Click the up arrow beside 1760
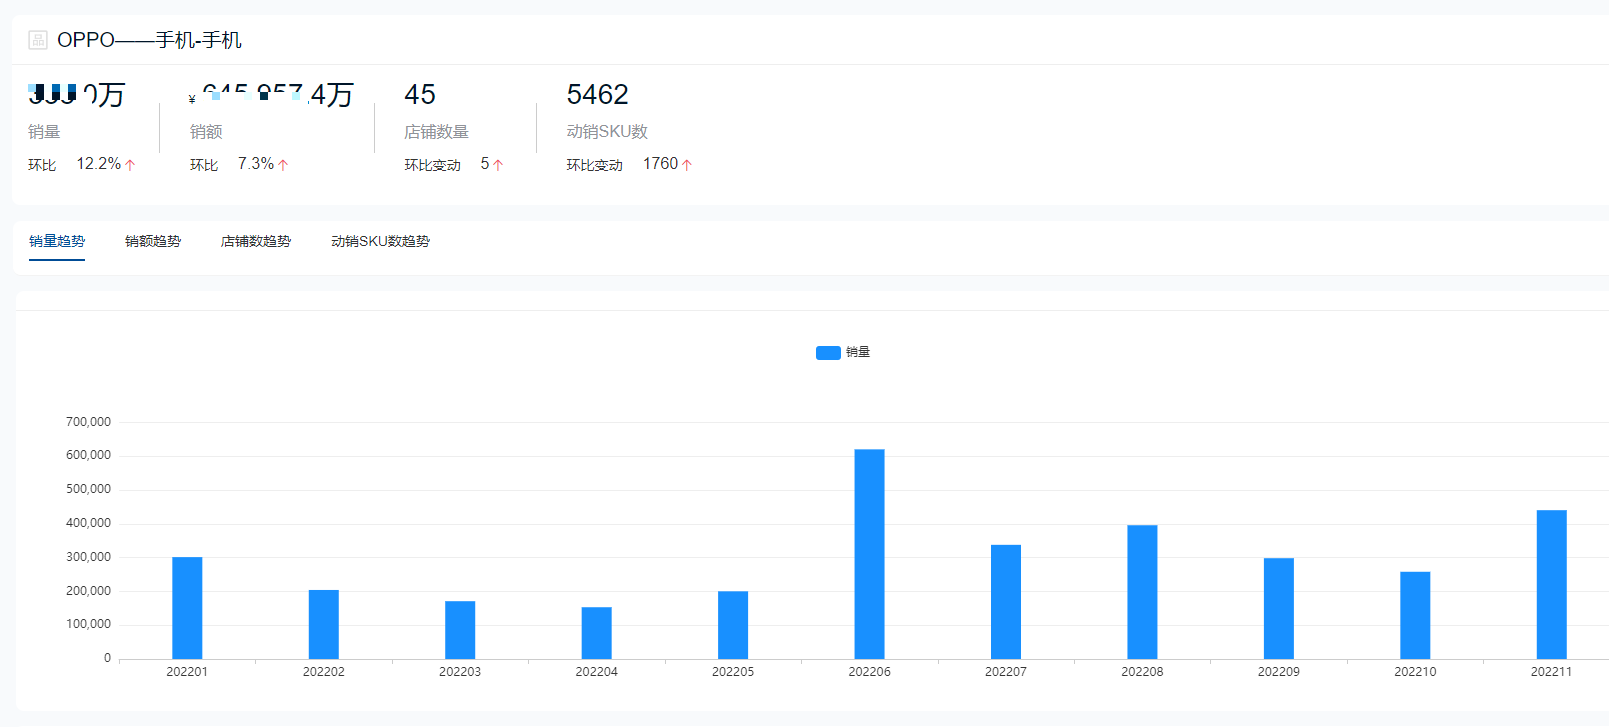This screenshot has width=1609, height=727. (x=687, y=165)
